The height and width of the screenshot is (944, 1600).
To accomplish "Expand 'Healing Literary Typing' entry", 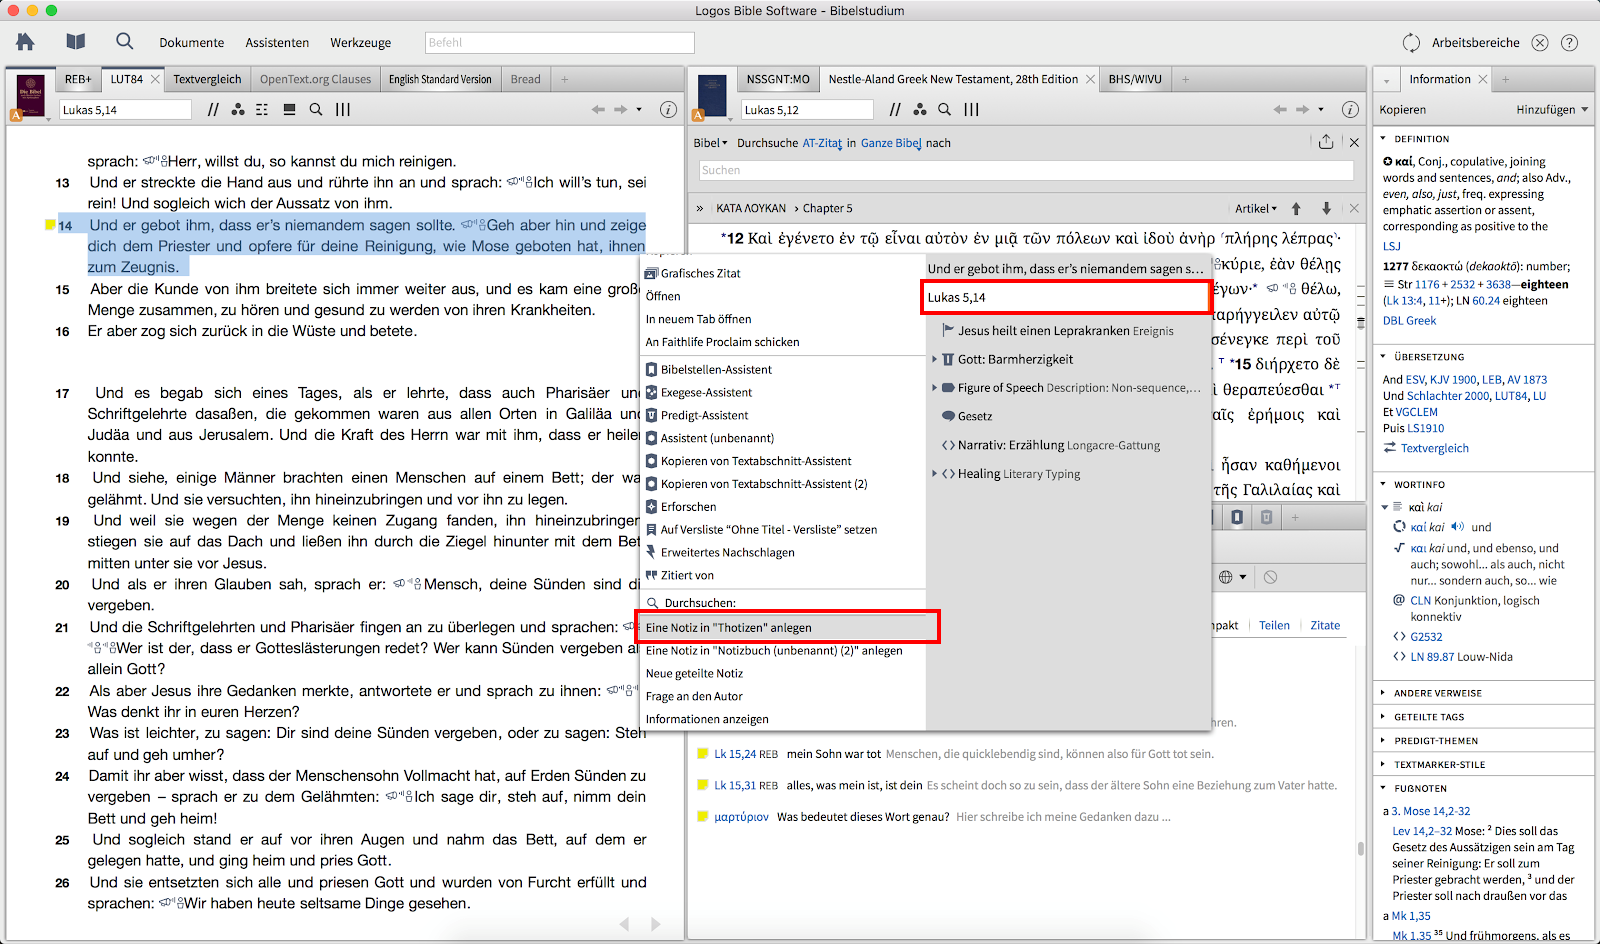I will coord(935,474).
